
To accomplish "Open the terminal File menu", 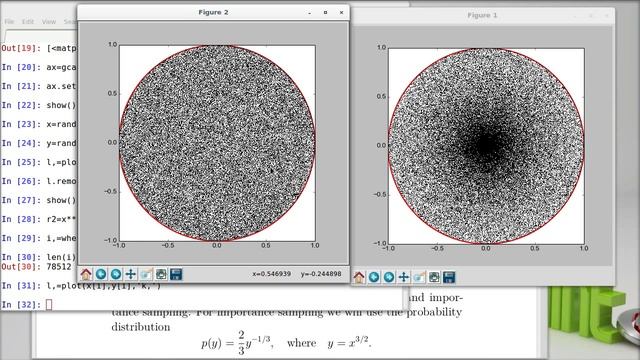I will tap(9, 22).
